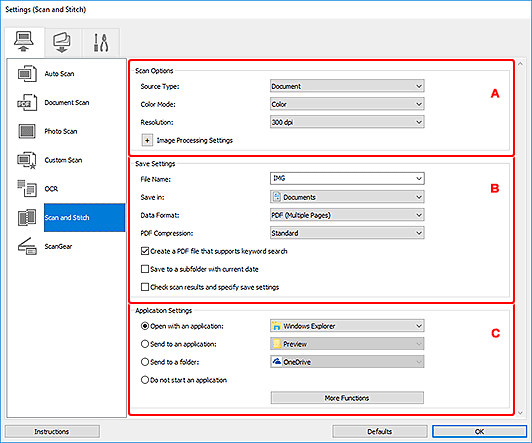This screenshot has height=443, width=532.
Task: Click the Defaults button
Action: pos(380,431)
